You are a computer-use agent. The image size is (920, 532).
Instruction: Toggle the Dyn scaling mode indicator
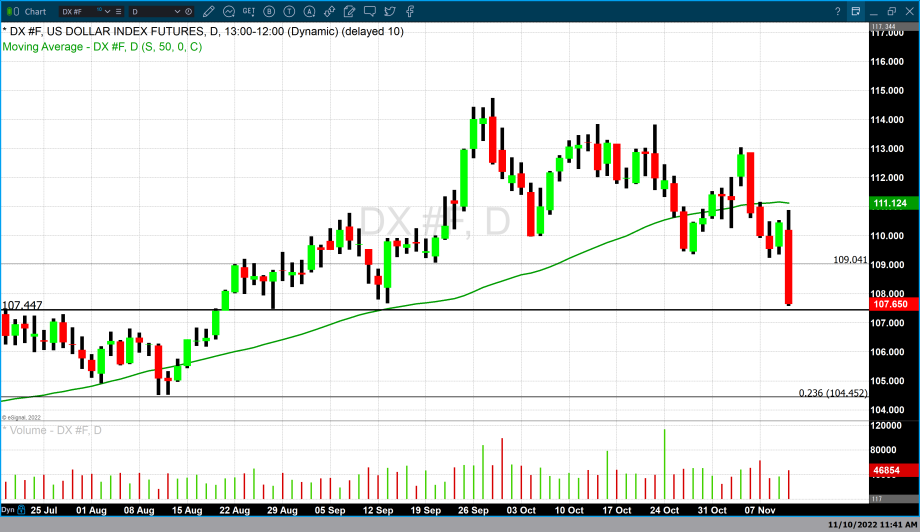pos(8,510)
